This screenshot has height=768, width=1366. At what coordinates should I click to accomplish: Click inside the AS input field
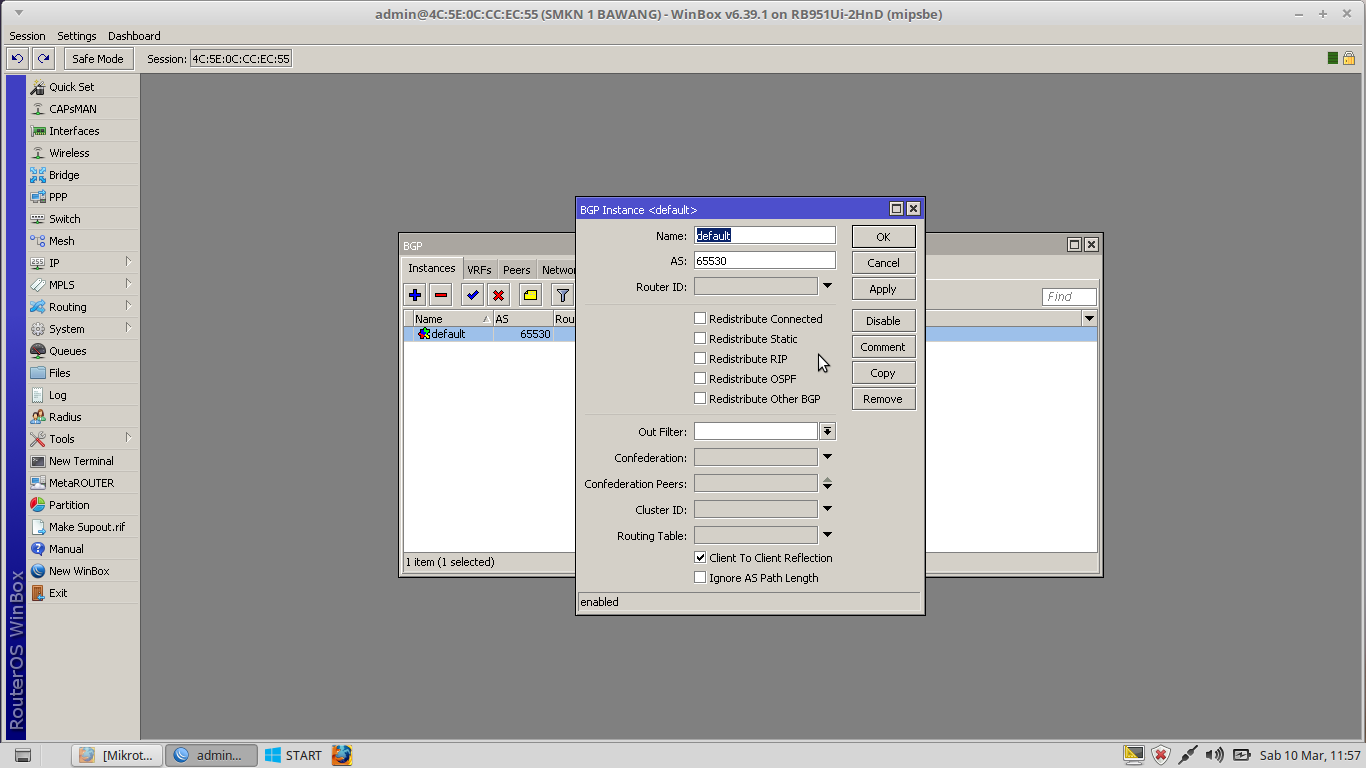tap(764, 260)
